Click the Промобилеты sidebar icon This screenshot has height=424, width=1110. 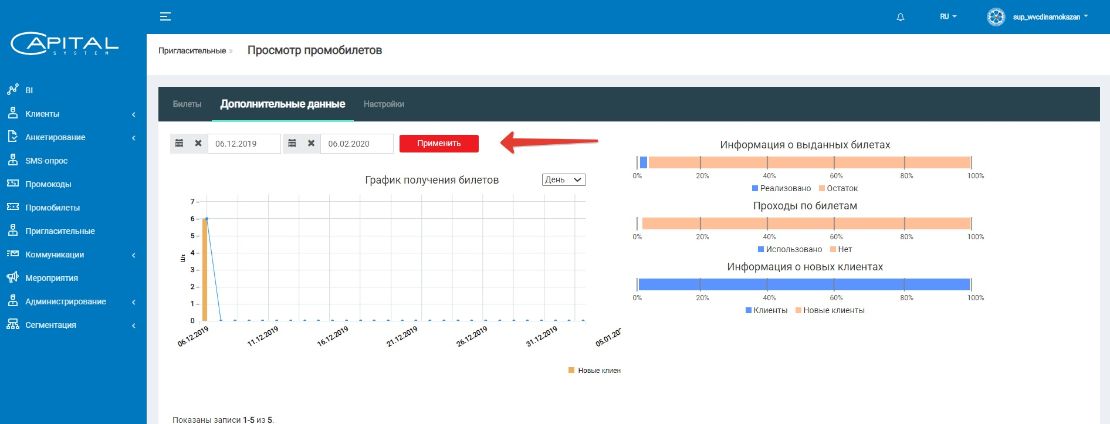[x=12, y=207]
